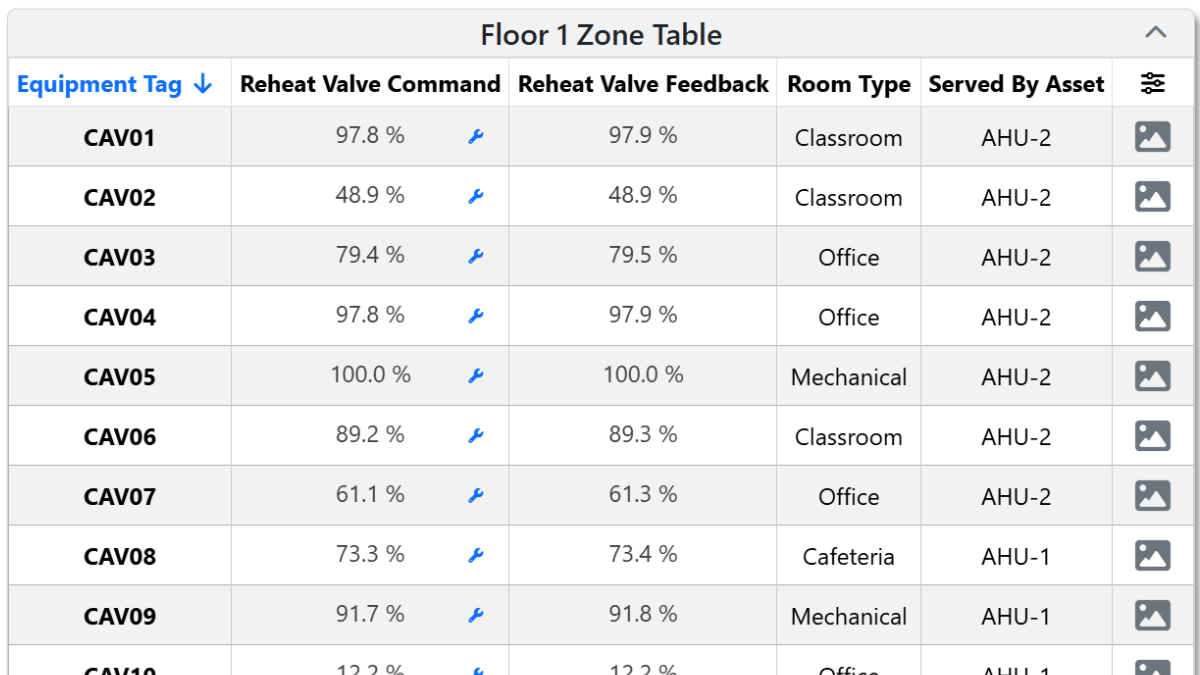The image size is (1200, 675).
Task: Open the graphic icon for CAV01
Action: click(1152, 137)
